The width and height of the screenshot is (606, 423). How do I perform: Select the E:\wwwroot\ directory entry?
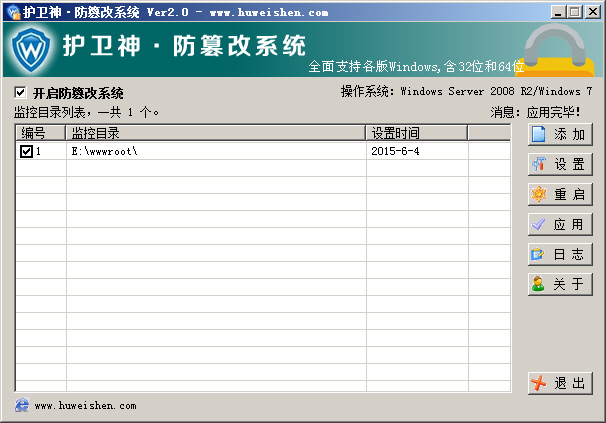104,151
